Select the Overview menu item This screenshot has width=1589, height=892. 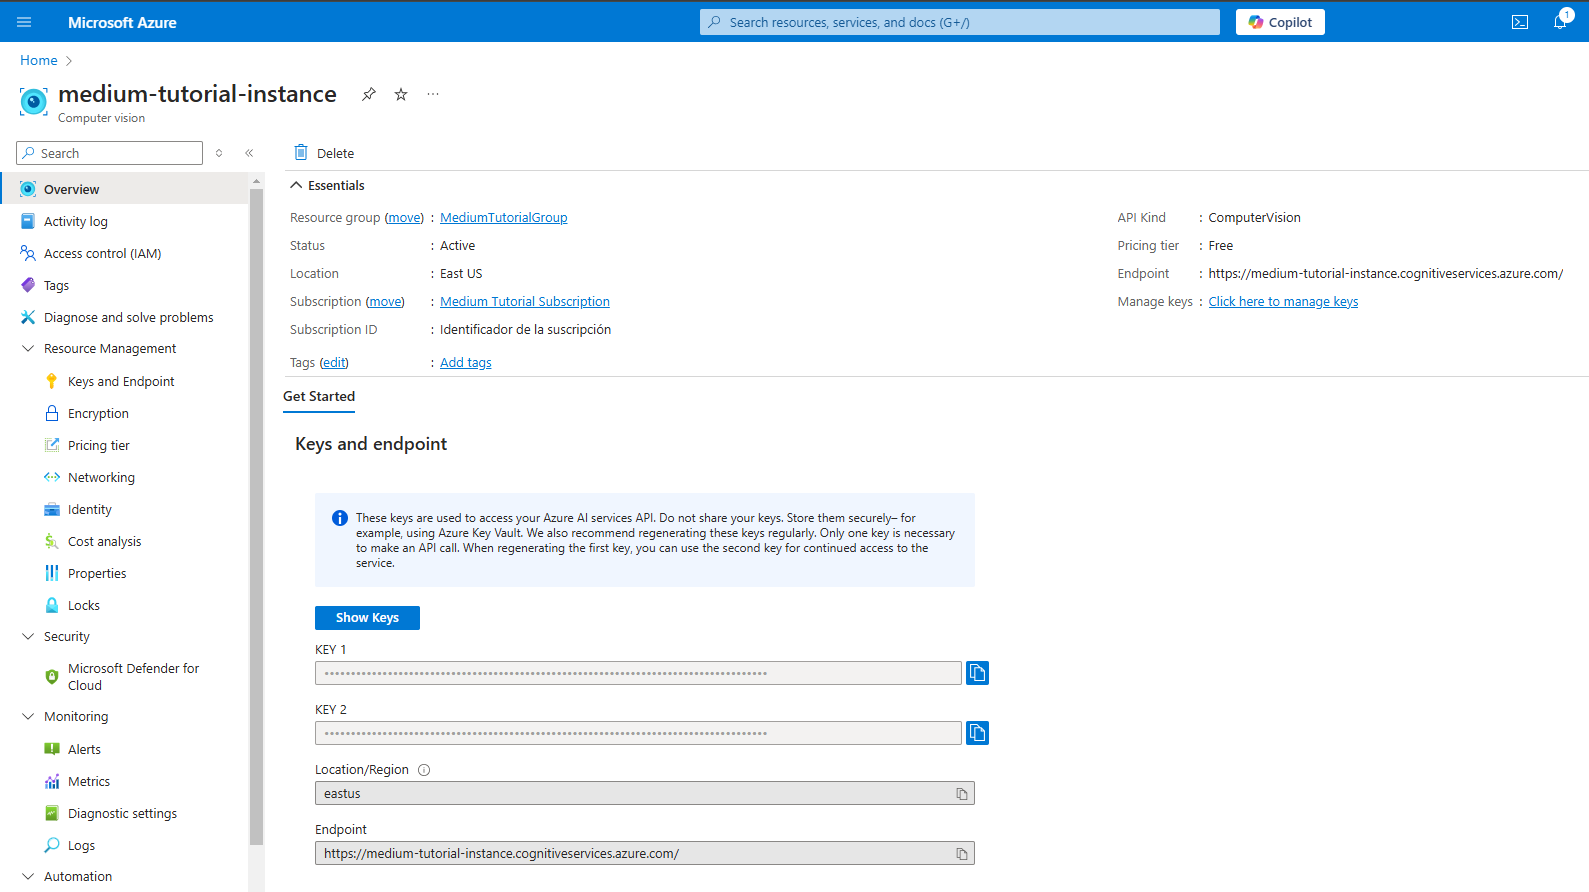pos(125,189)
